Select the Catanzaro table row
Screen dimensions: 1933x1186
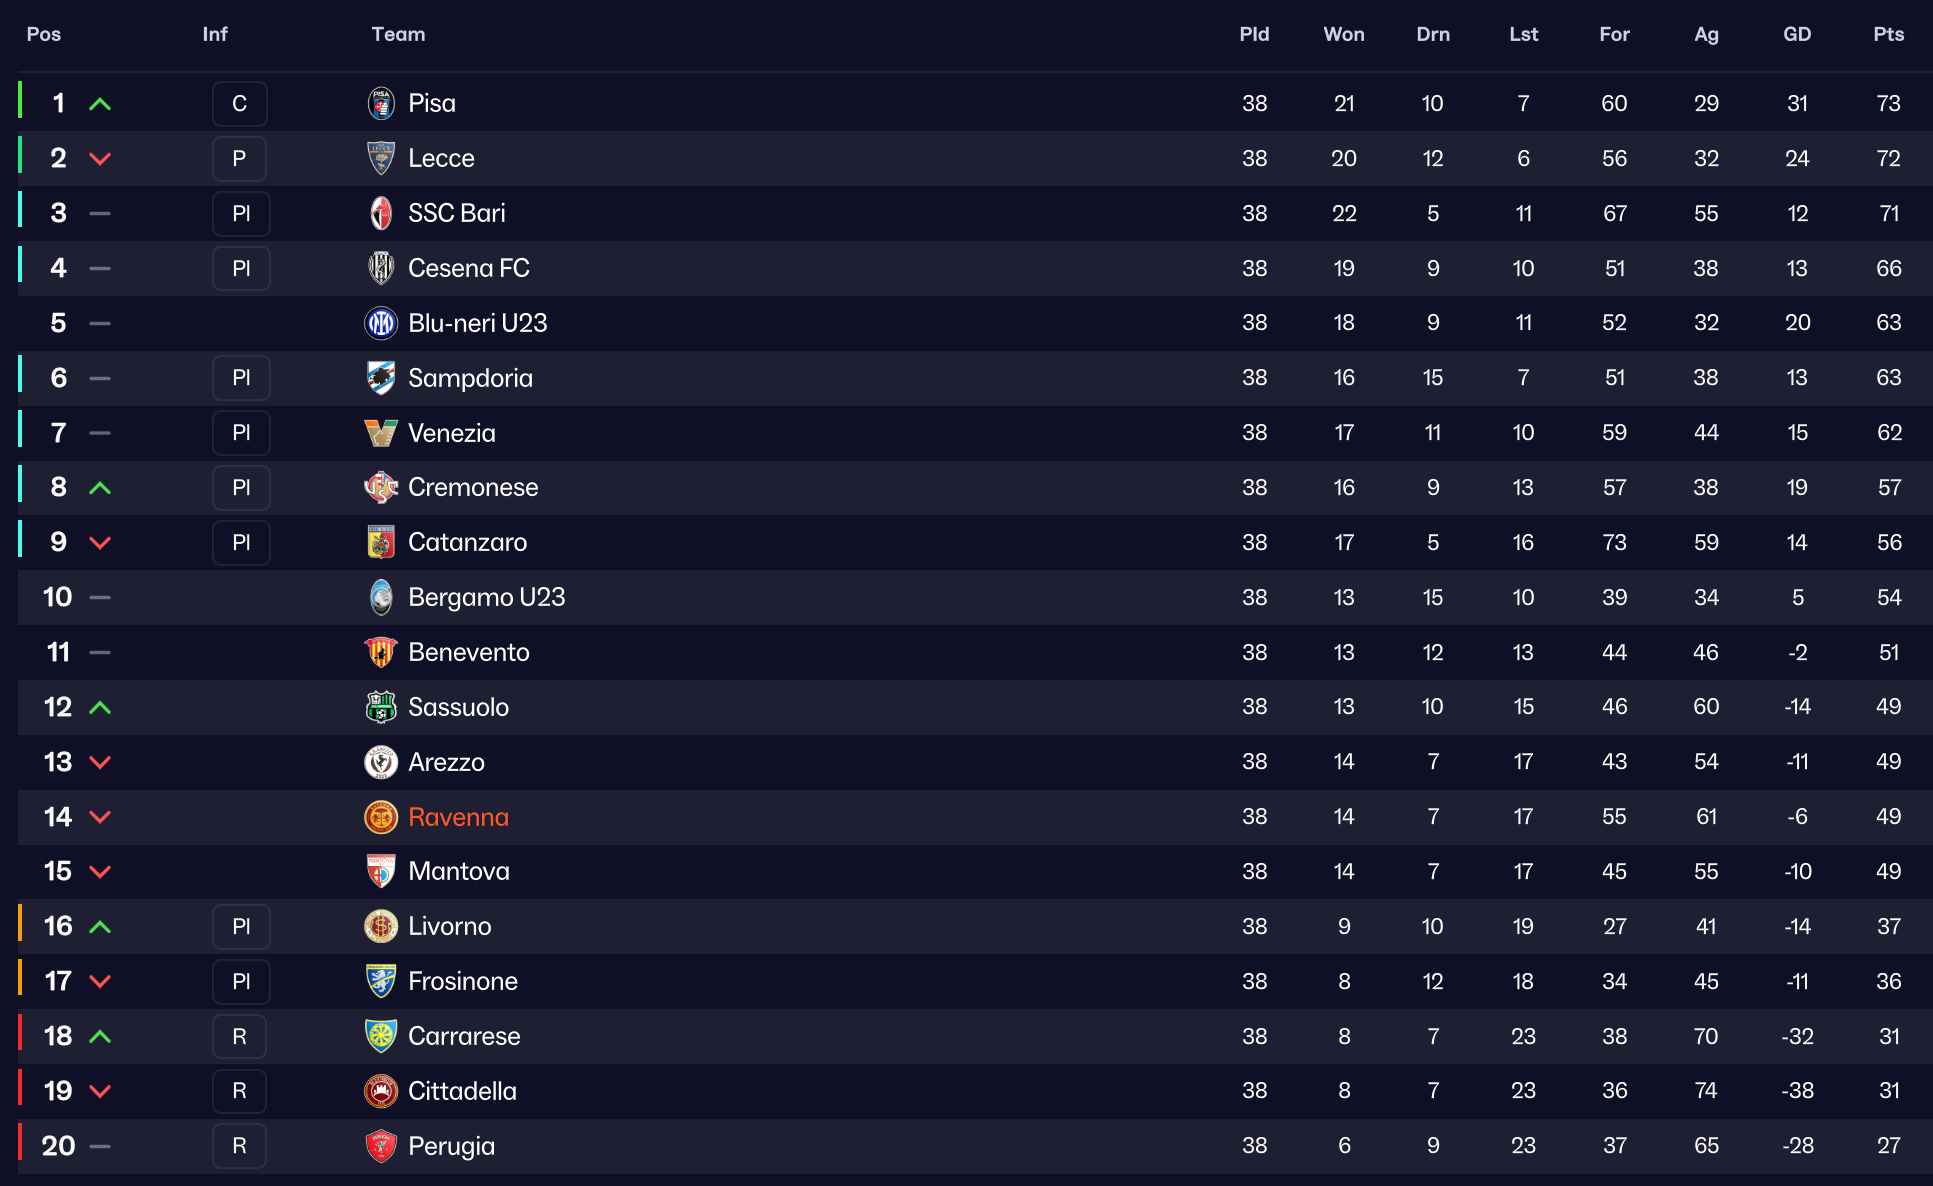(975, 543)
